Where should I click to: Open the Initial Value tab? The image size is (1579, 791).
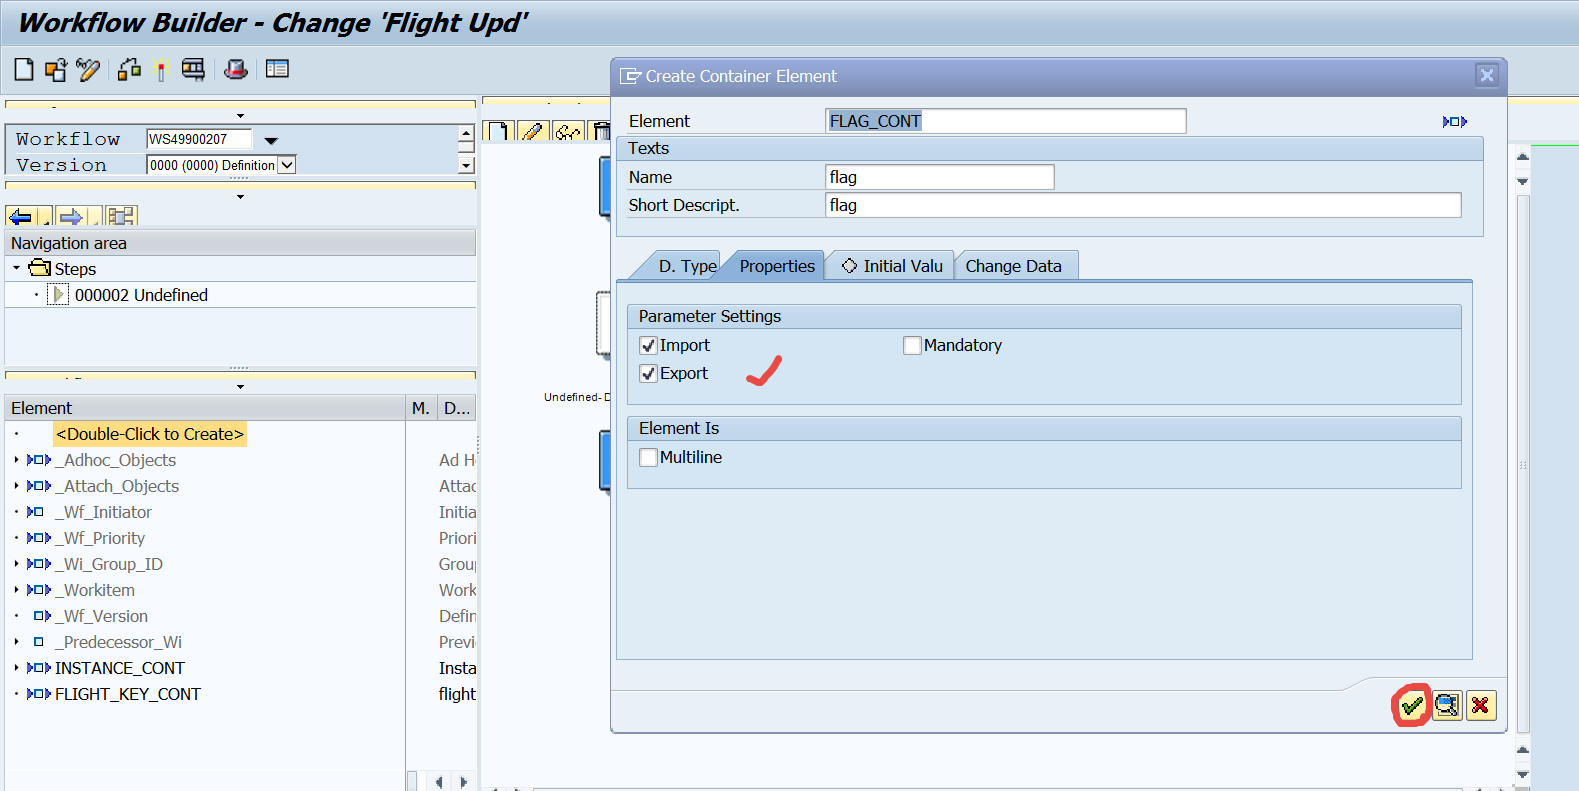[892, 266]
